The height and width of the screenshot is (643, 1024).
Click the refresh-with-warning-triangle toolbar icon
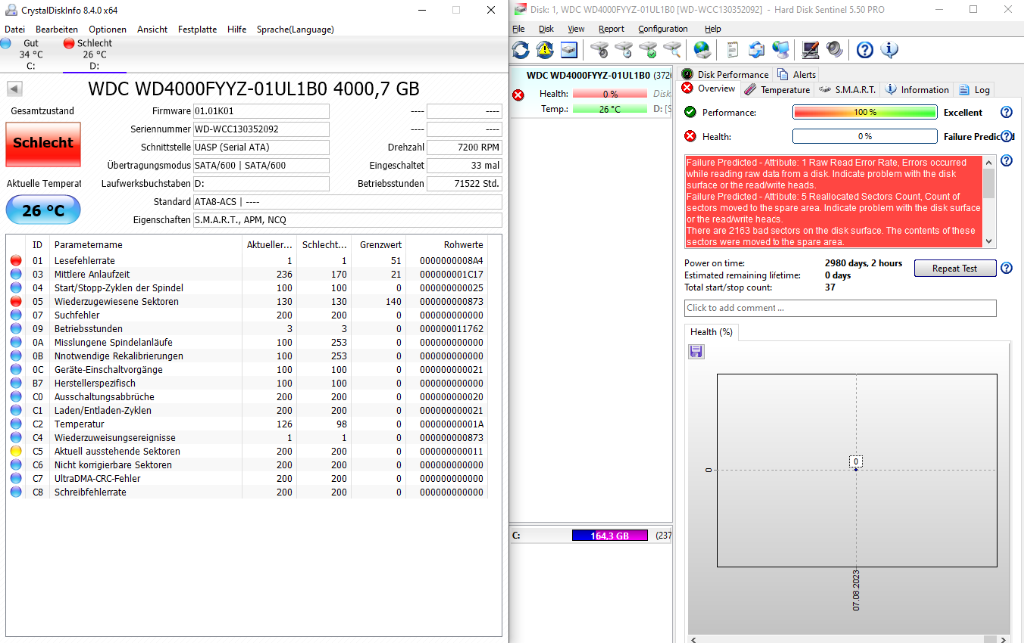[545, 50]
